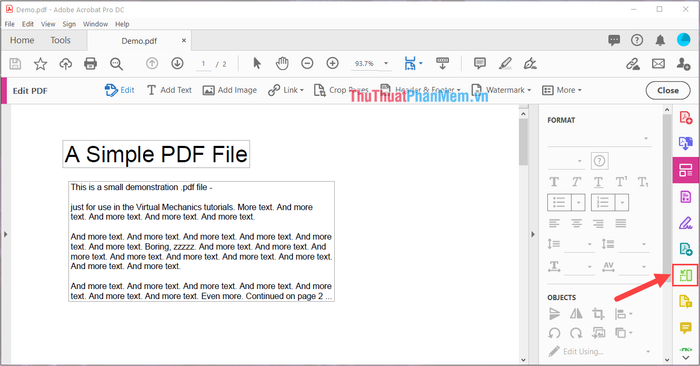The image size is (700, 366).
Task: Click the Print file icon
Action: click(90, 64)
